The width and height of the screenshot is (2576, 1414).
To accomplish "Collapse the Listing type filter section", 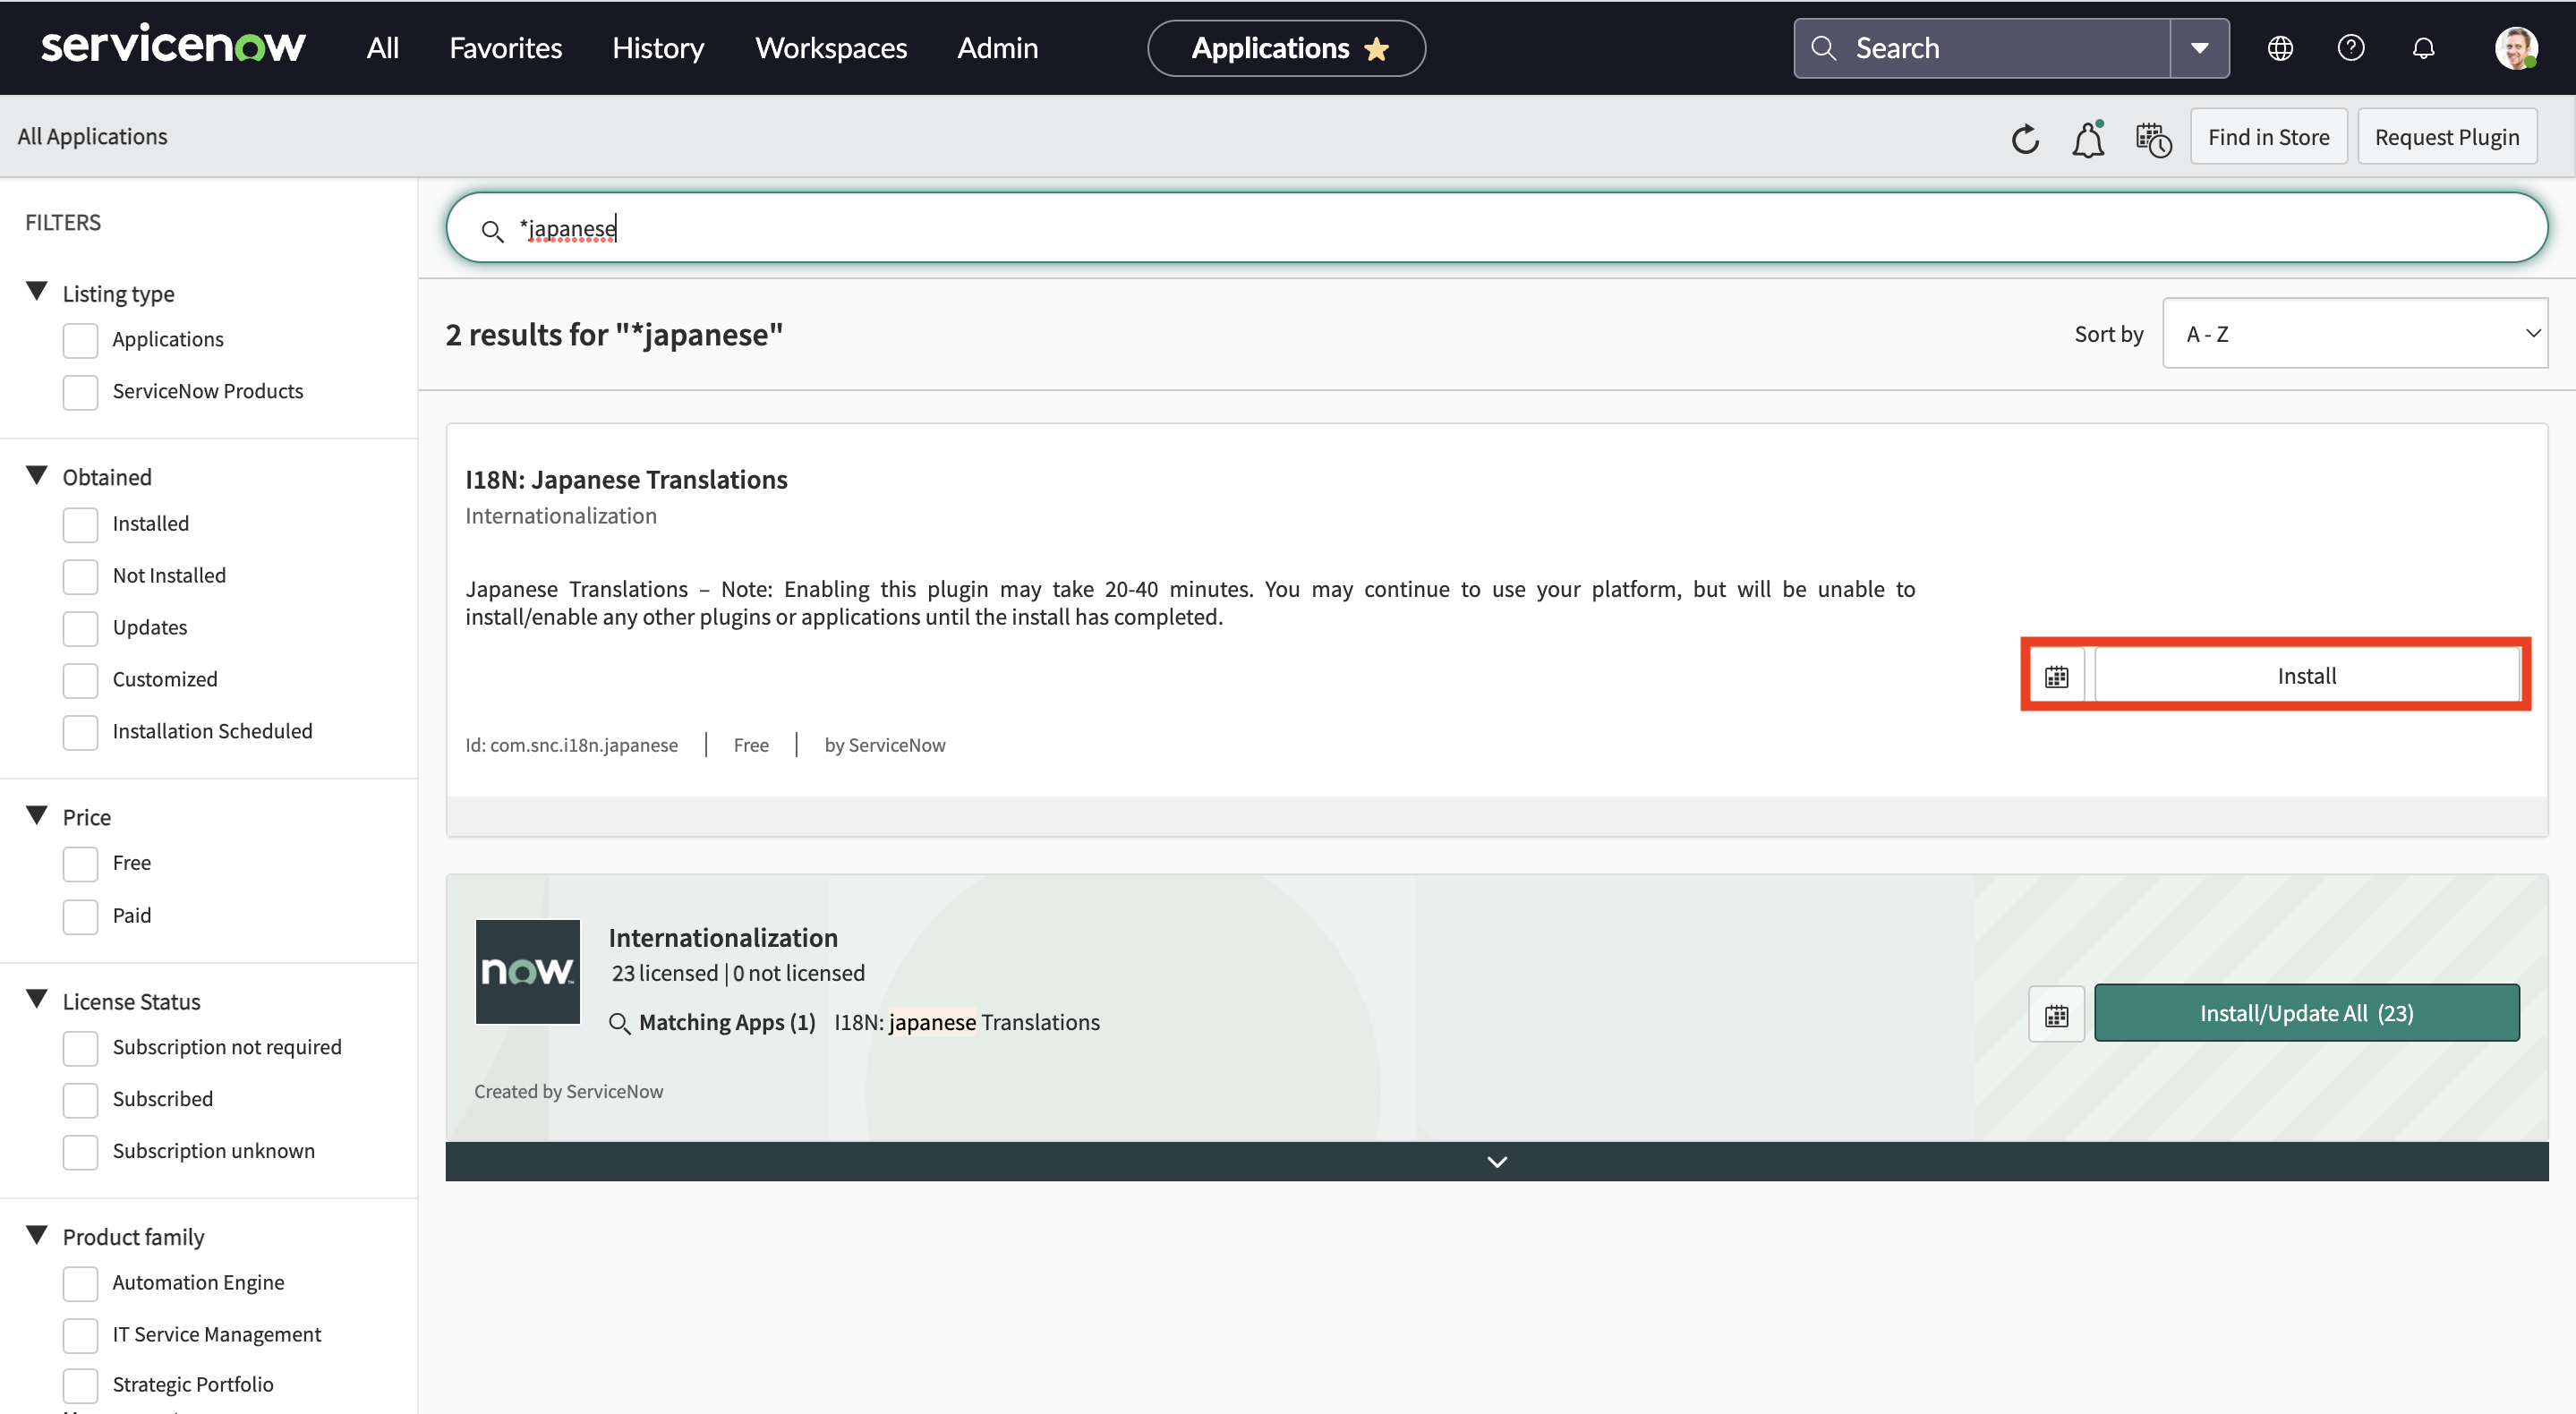I will coord(37,292).
